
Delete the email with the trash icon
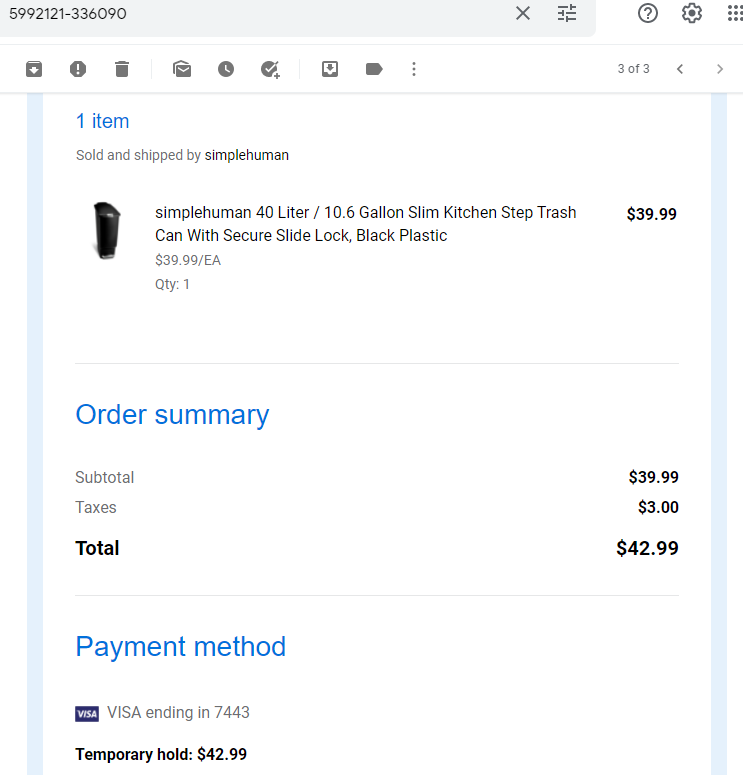(122, 69)
